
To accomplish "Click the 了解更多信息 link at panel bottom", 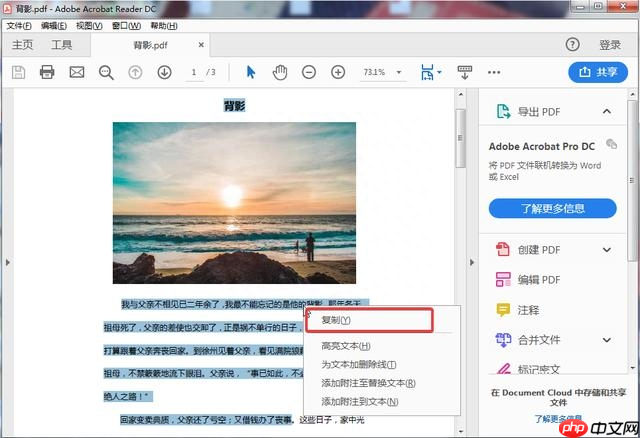I will 558,419.
